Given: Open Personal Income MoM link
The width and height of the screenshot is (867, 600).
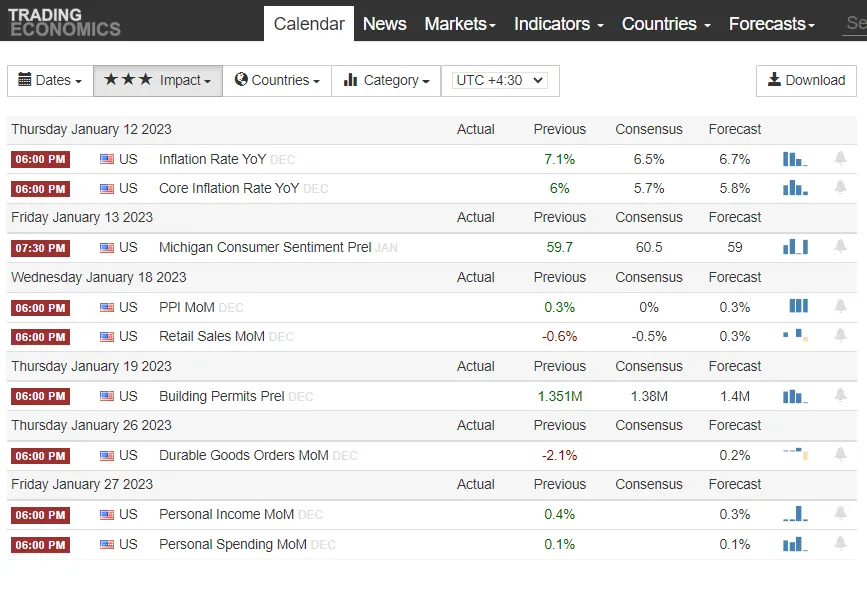Looking at the screenshot, I should pyautogui.click(x=226, y=514).
